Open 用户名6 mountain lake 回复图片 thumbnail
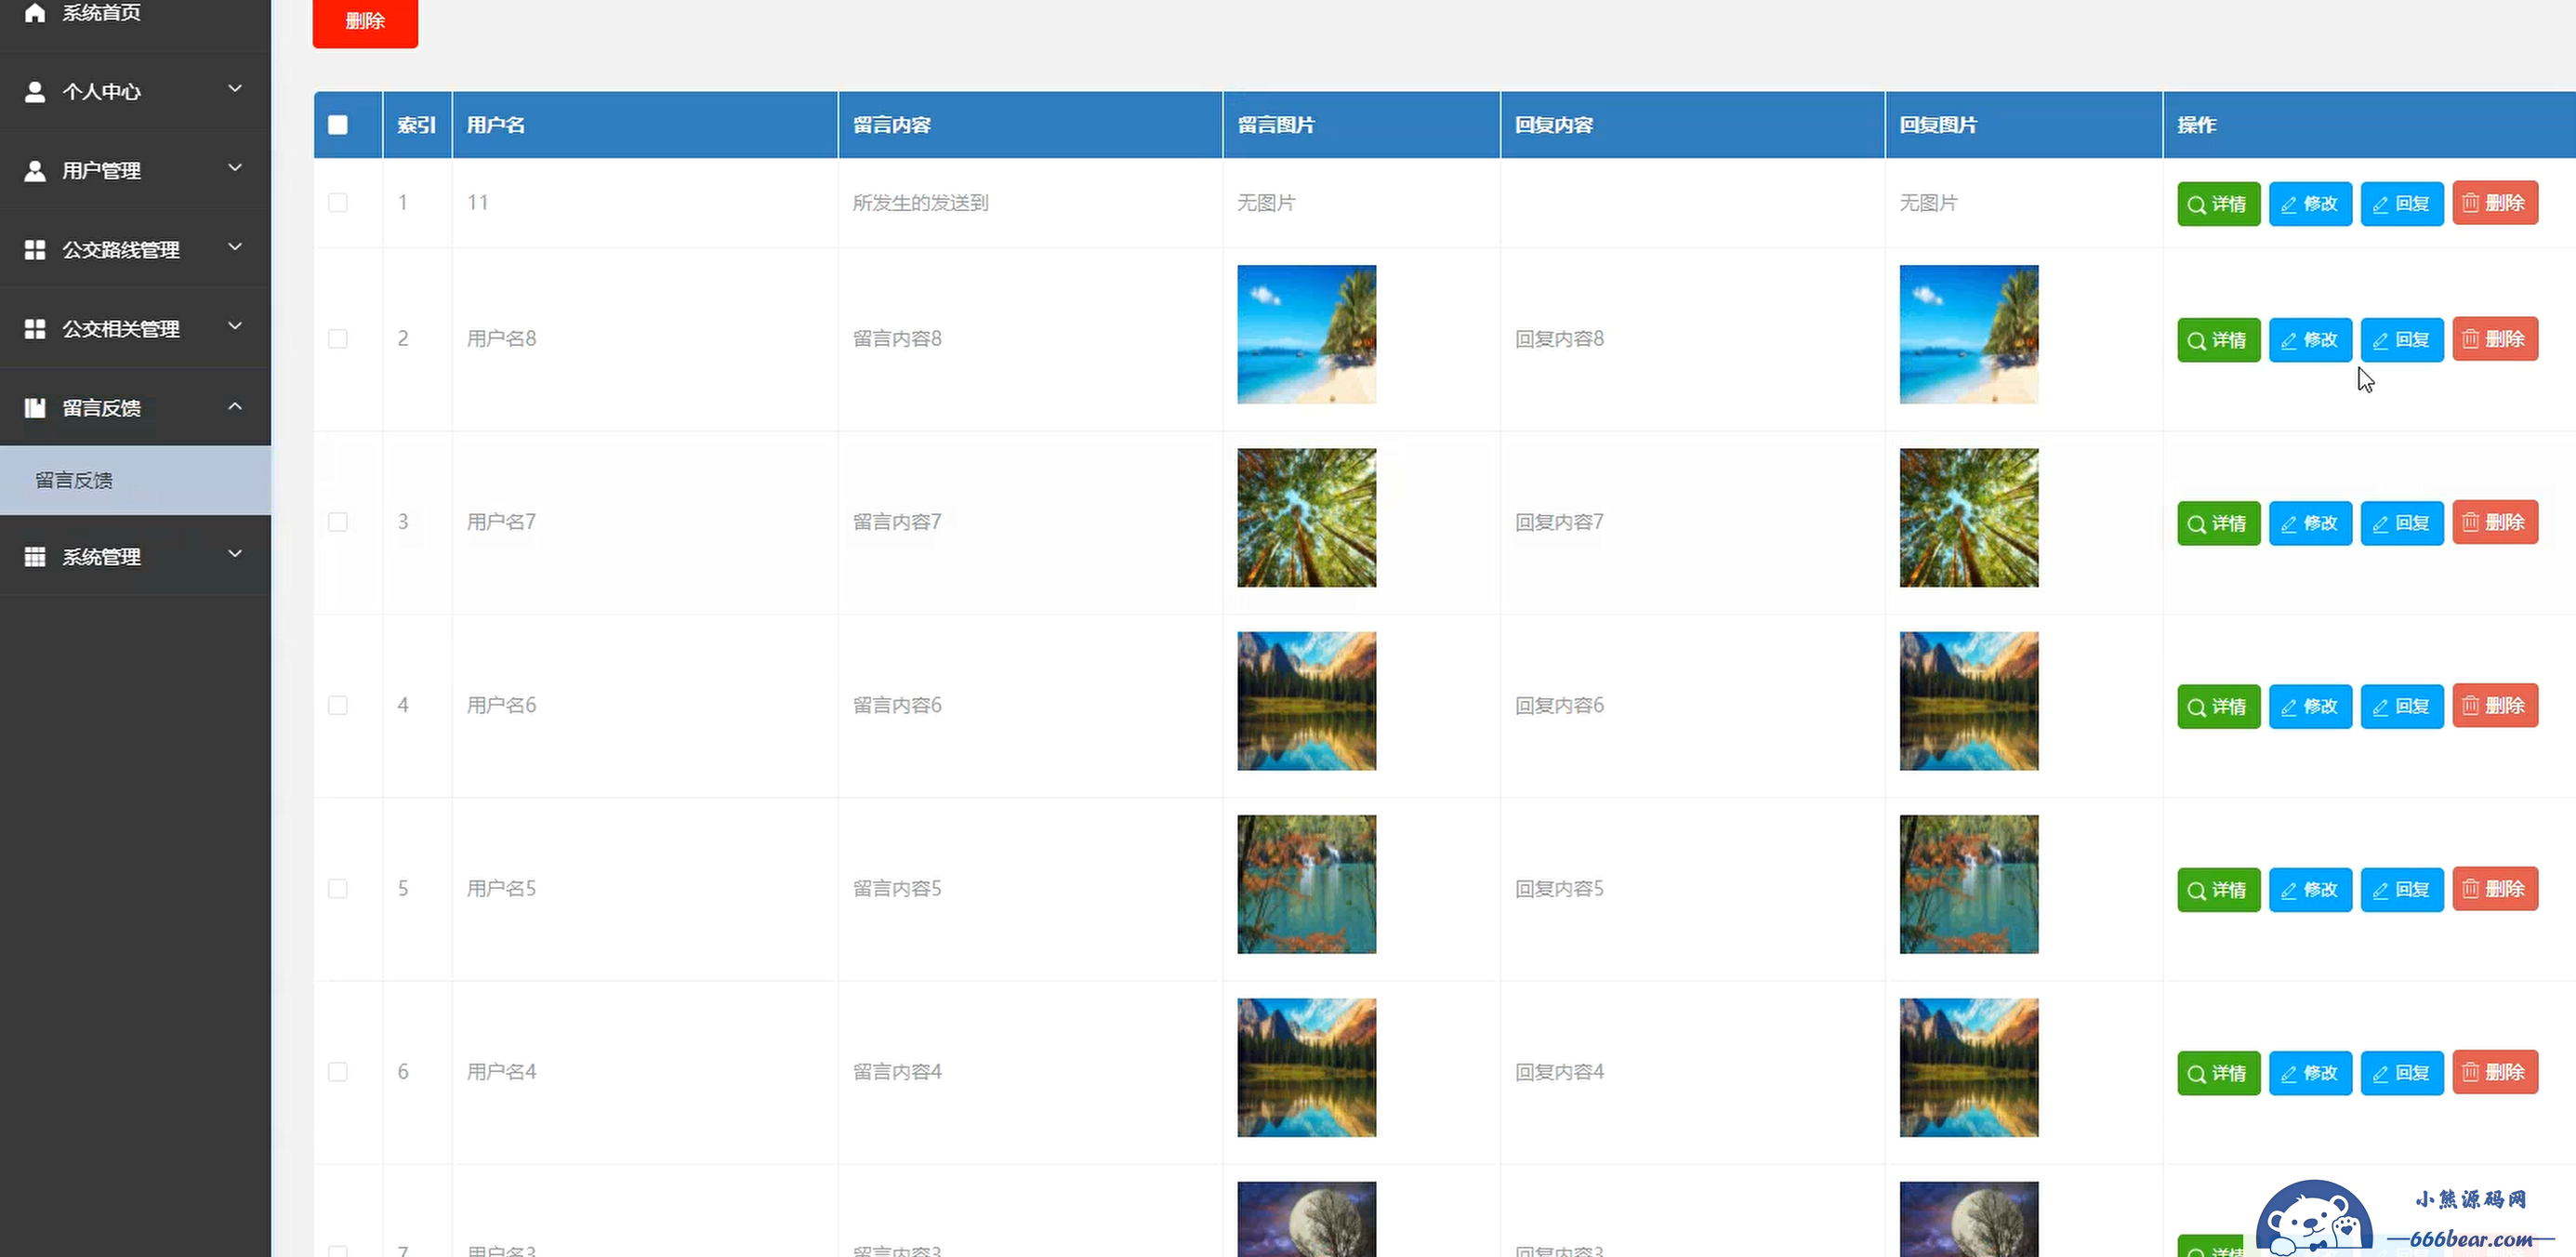The image size is (2576, 1257). (x=1968, y=701)
